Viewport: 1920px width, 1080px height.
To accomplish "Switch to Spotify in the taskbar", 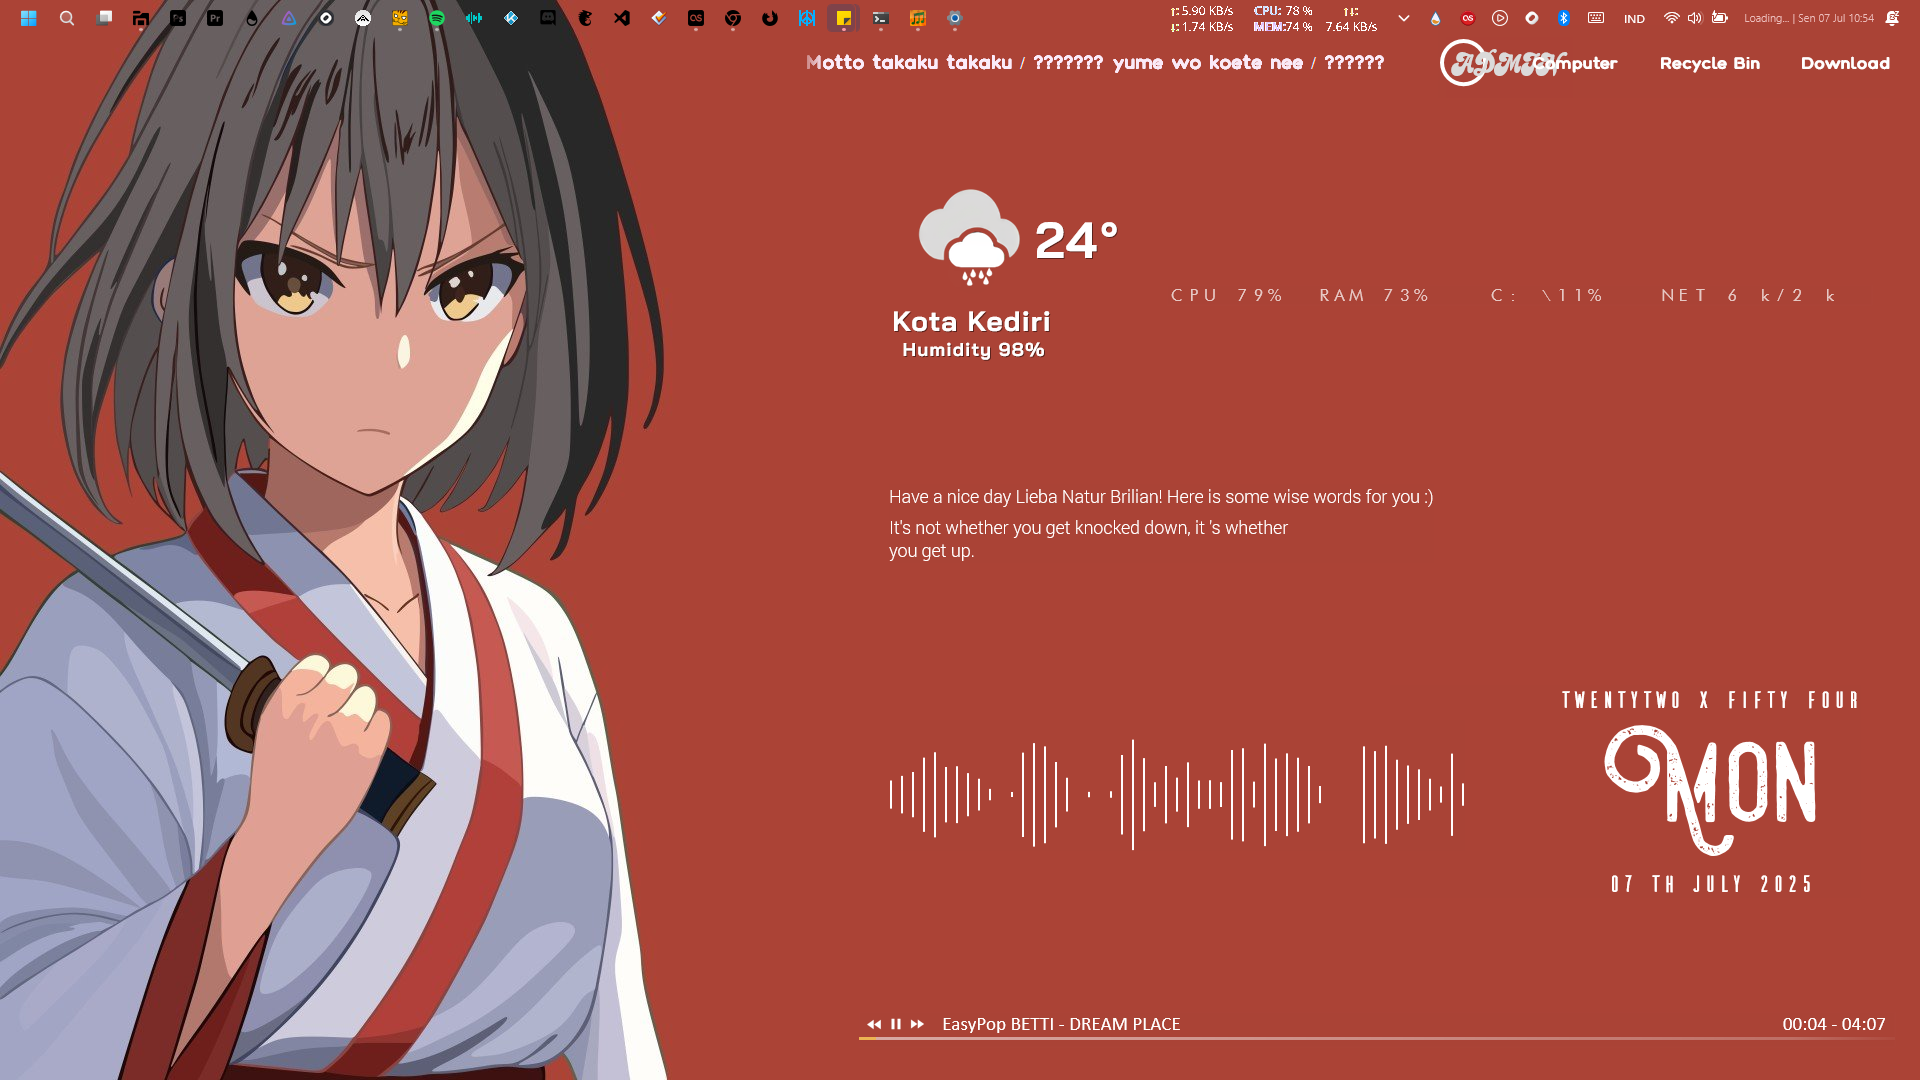I will point(437,18).
